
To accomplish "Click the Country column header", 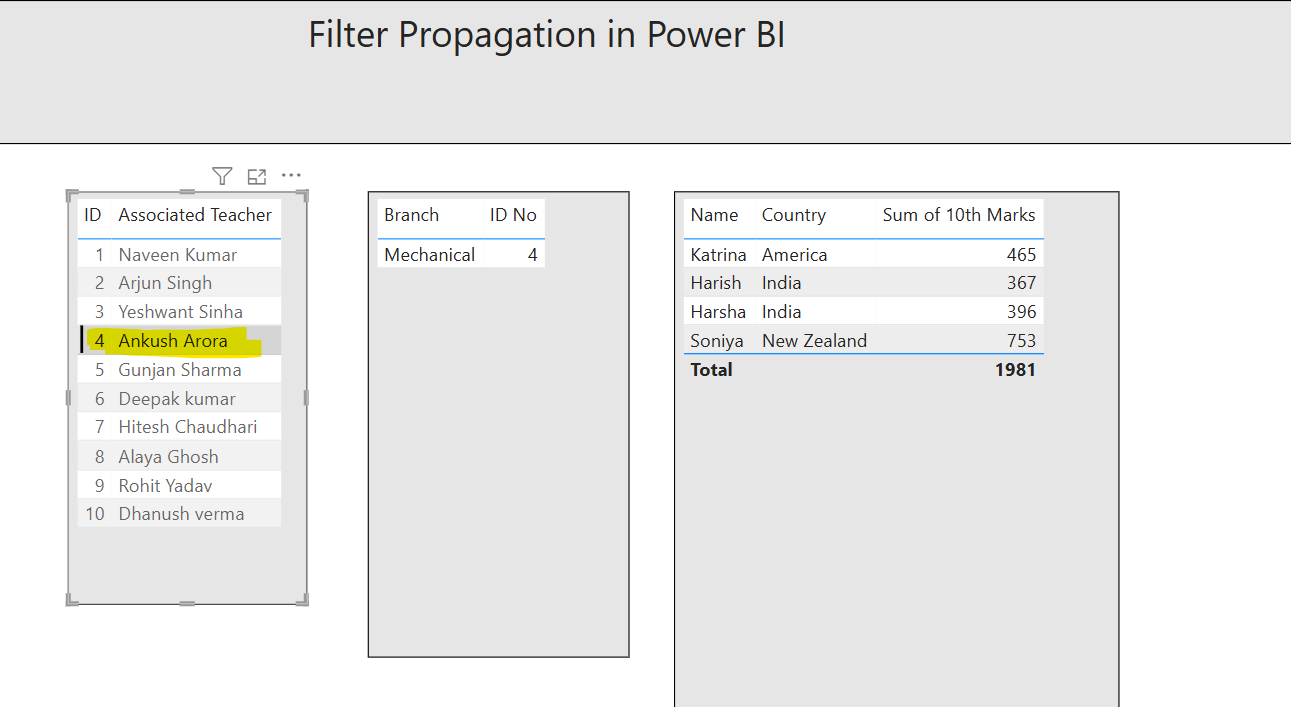I will click(793, 214).
